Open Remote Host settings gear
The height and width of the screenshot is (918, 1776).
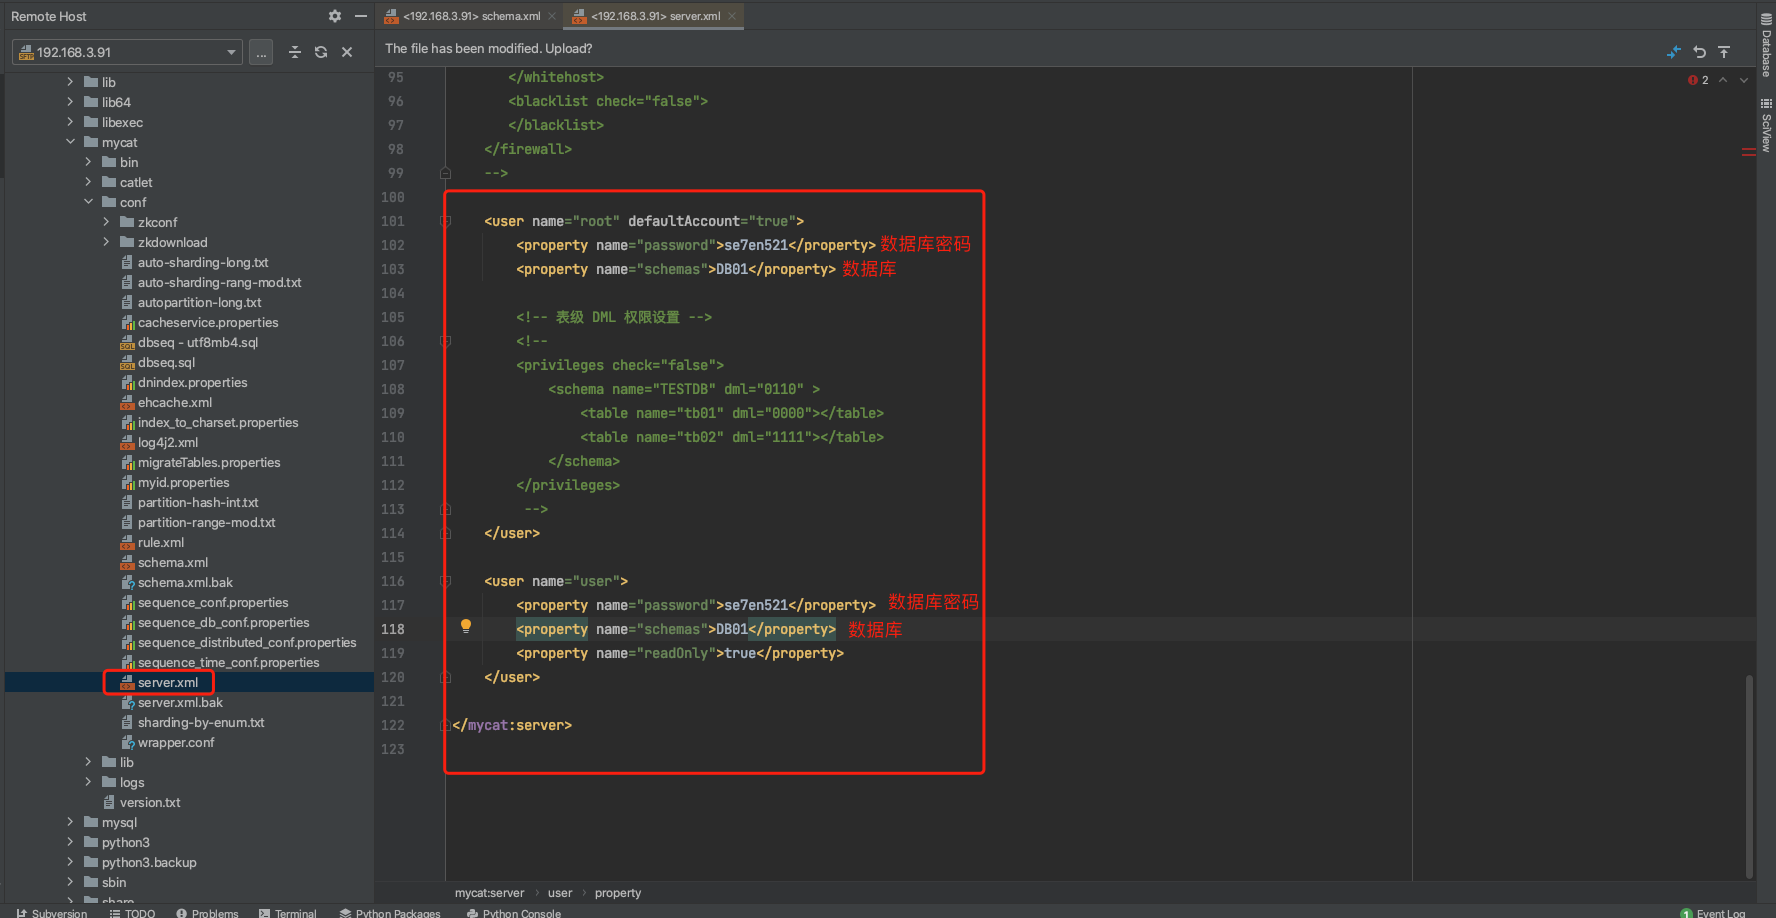pyautogui.click(x=334, y=16)
